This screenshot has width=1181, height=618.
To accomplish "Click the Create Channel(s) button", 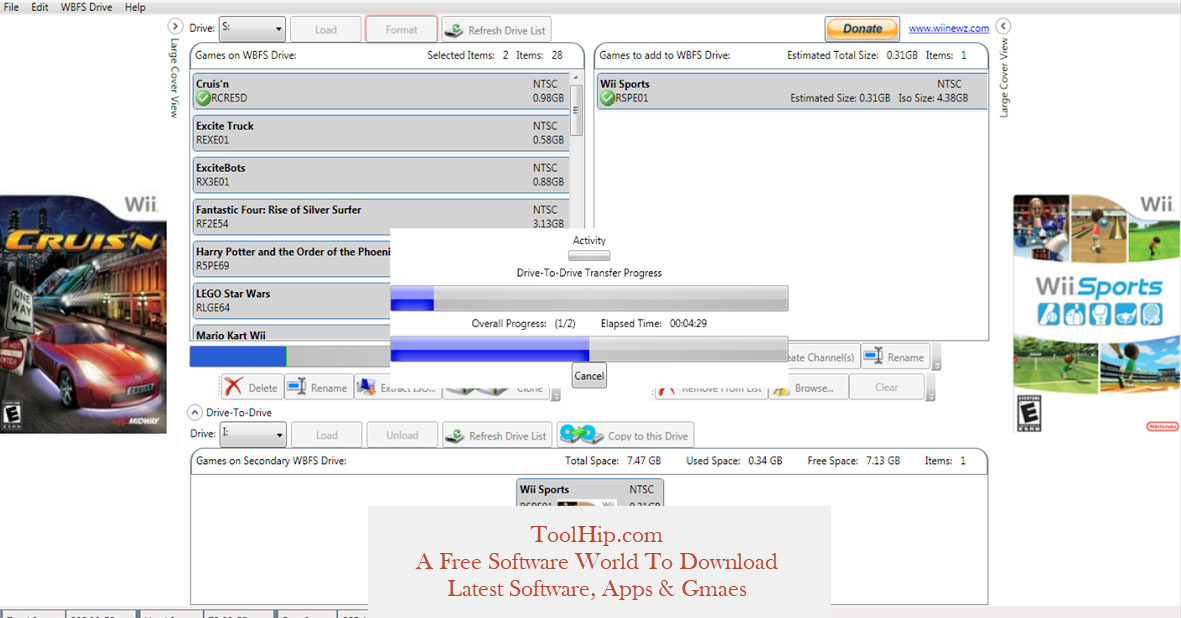I will (x=822, y=357).
